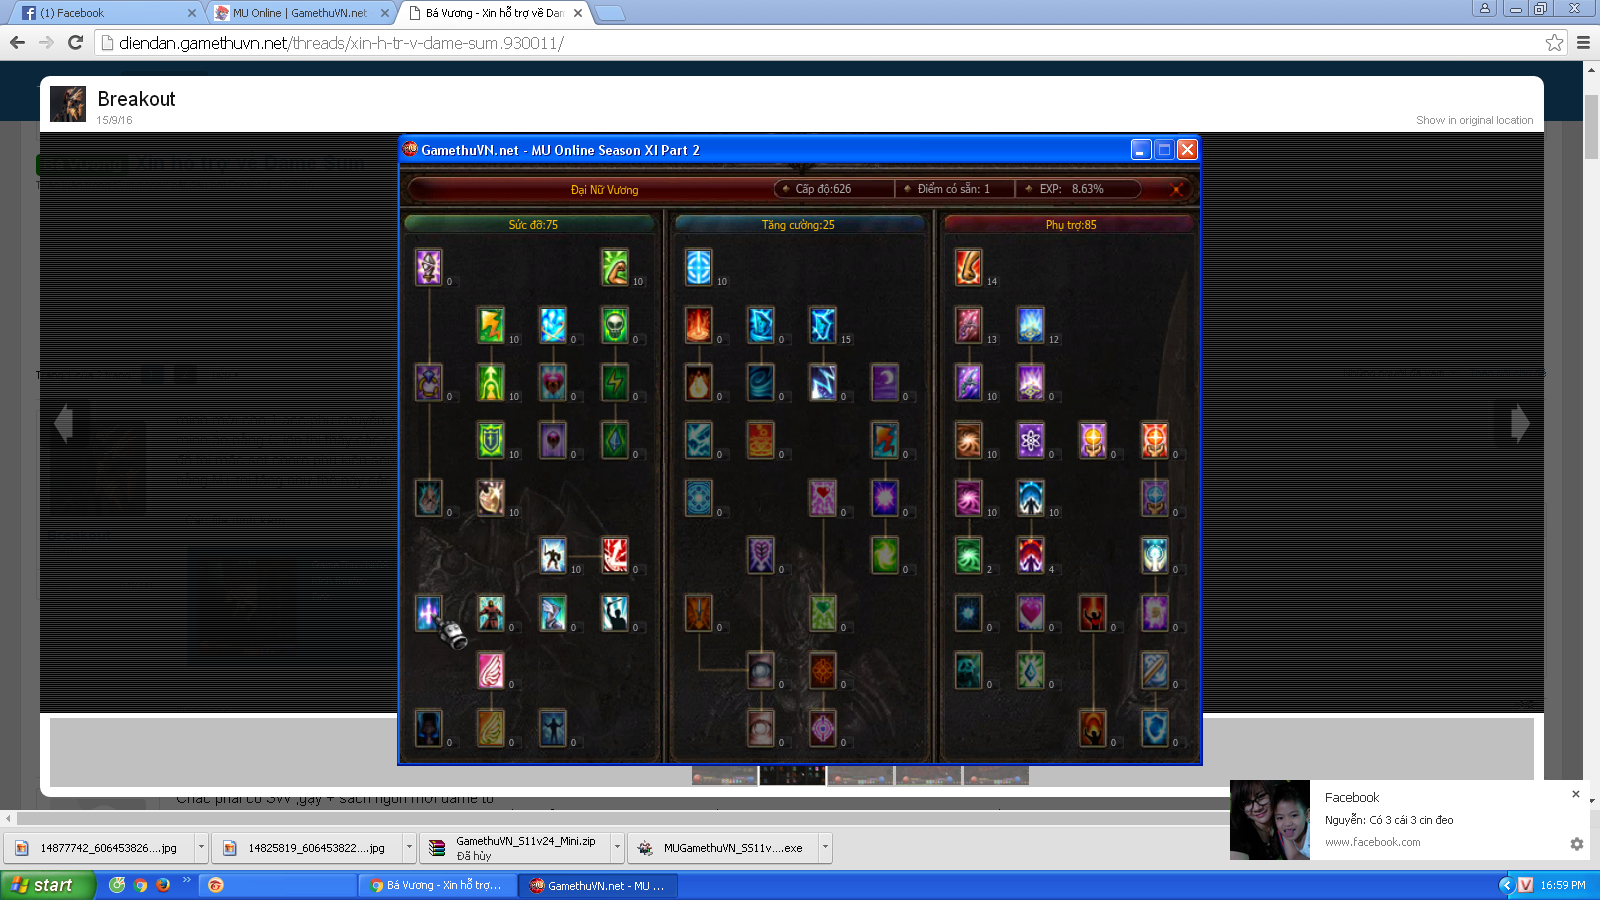1600x900 pixels.
Task: Click the red upward arrows skill showing 4
Action: (x=1030, y=555)
